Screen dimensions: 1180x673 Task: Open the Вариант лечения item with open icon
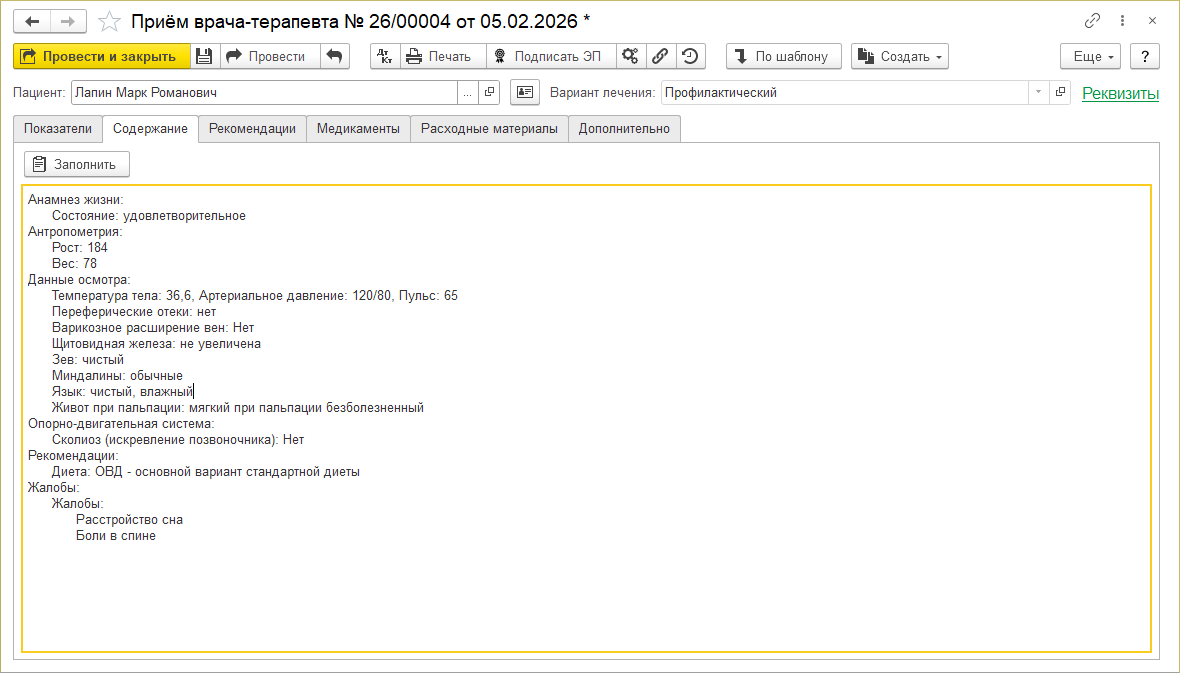(1060, 93)
